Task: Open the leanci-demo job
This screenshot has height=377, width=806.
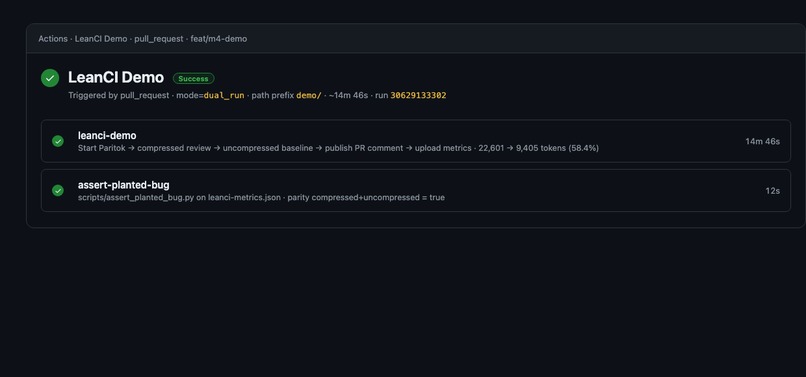Action: pos(415,141)
